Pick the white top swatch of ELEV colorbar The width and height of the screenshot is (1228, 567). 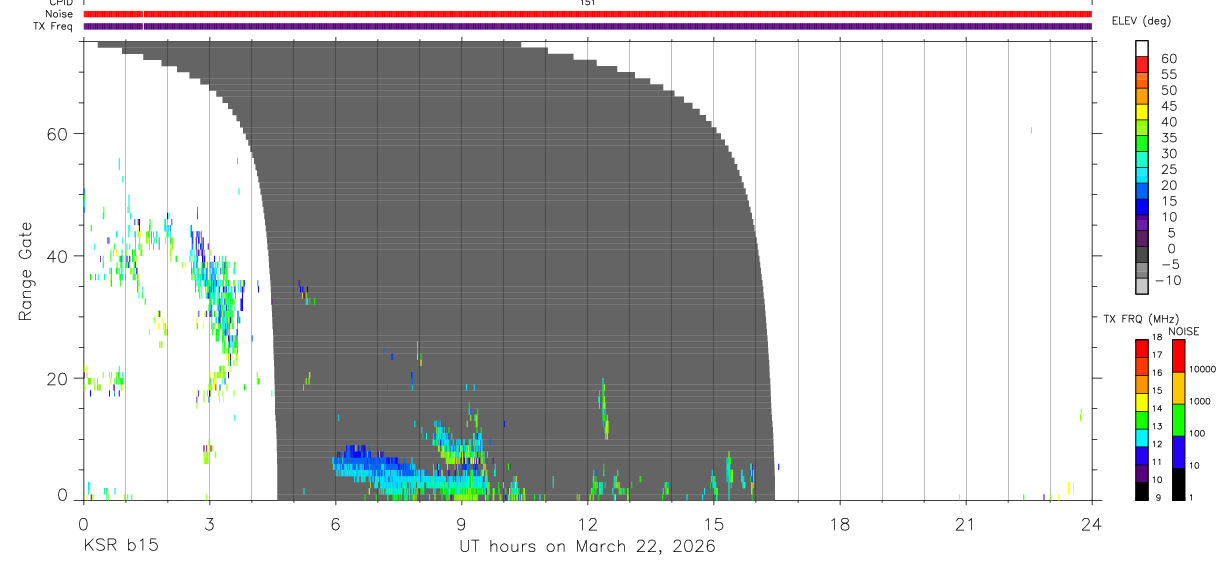1142,48
